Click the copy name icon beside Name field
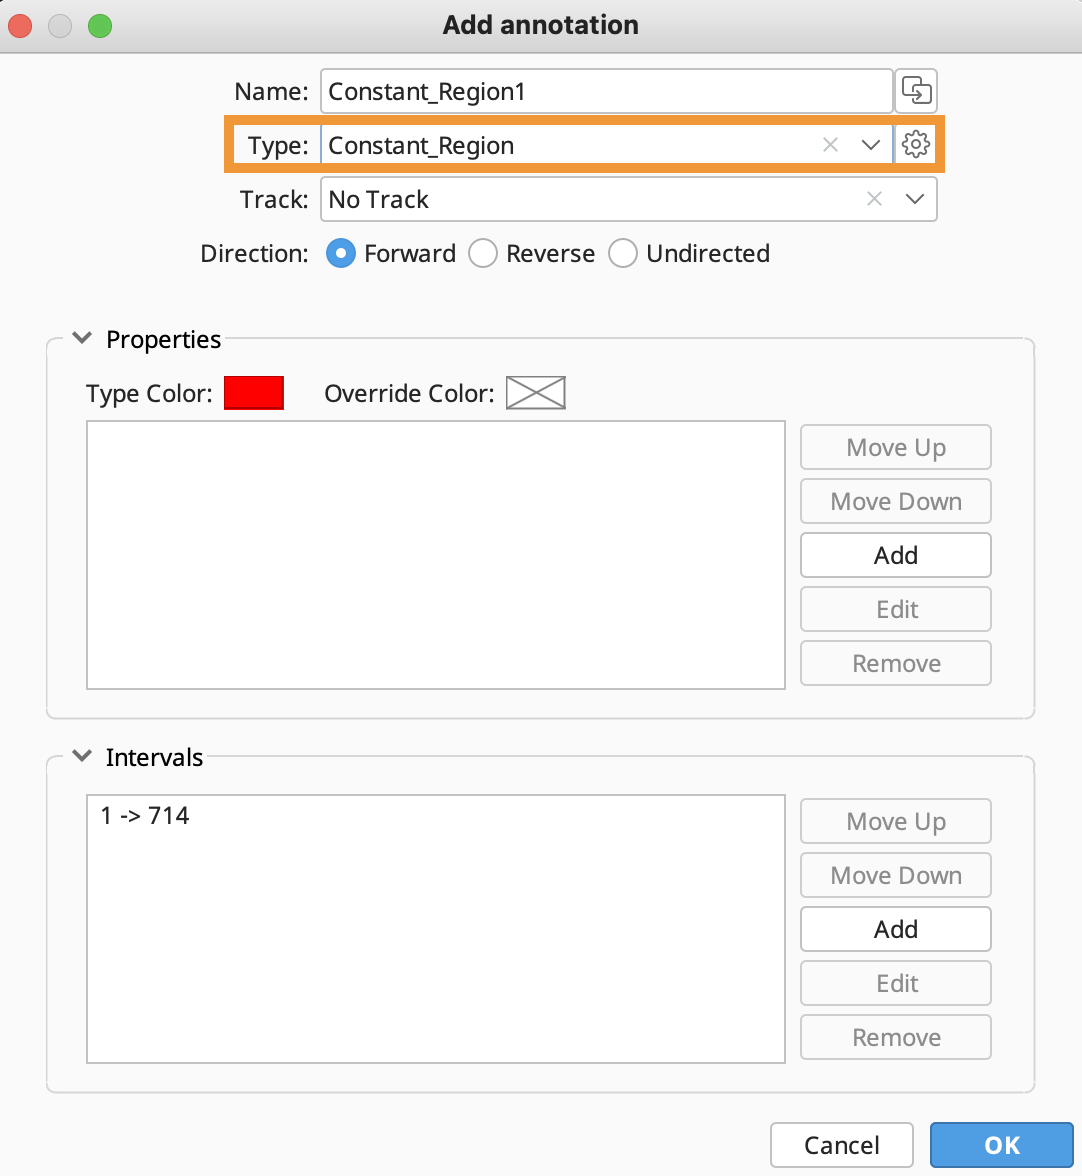 [x=916, y=91]
